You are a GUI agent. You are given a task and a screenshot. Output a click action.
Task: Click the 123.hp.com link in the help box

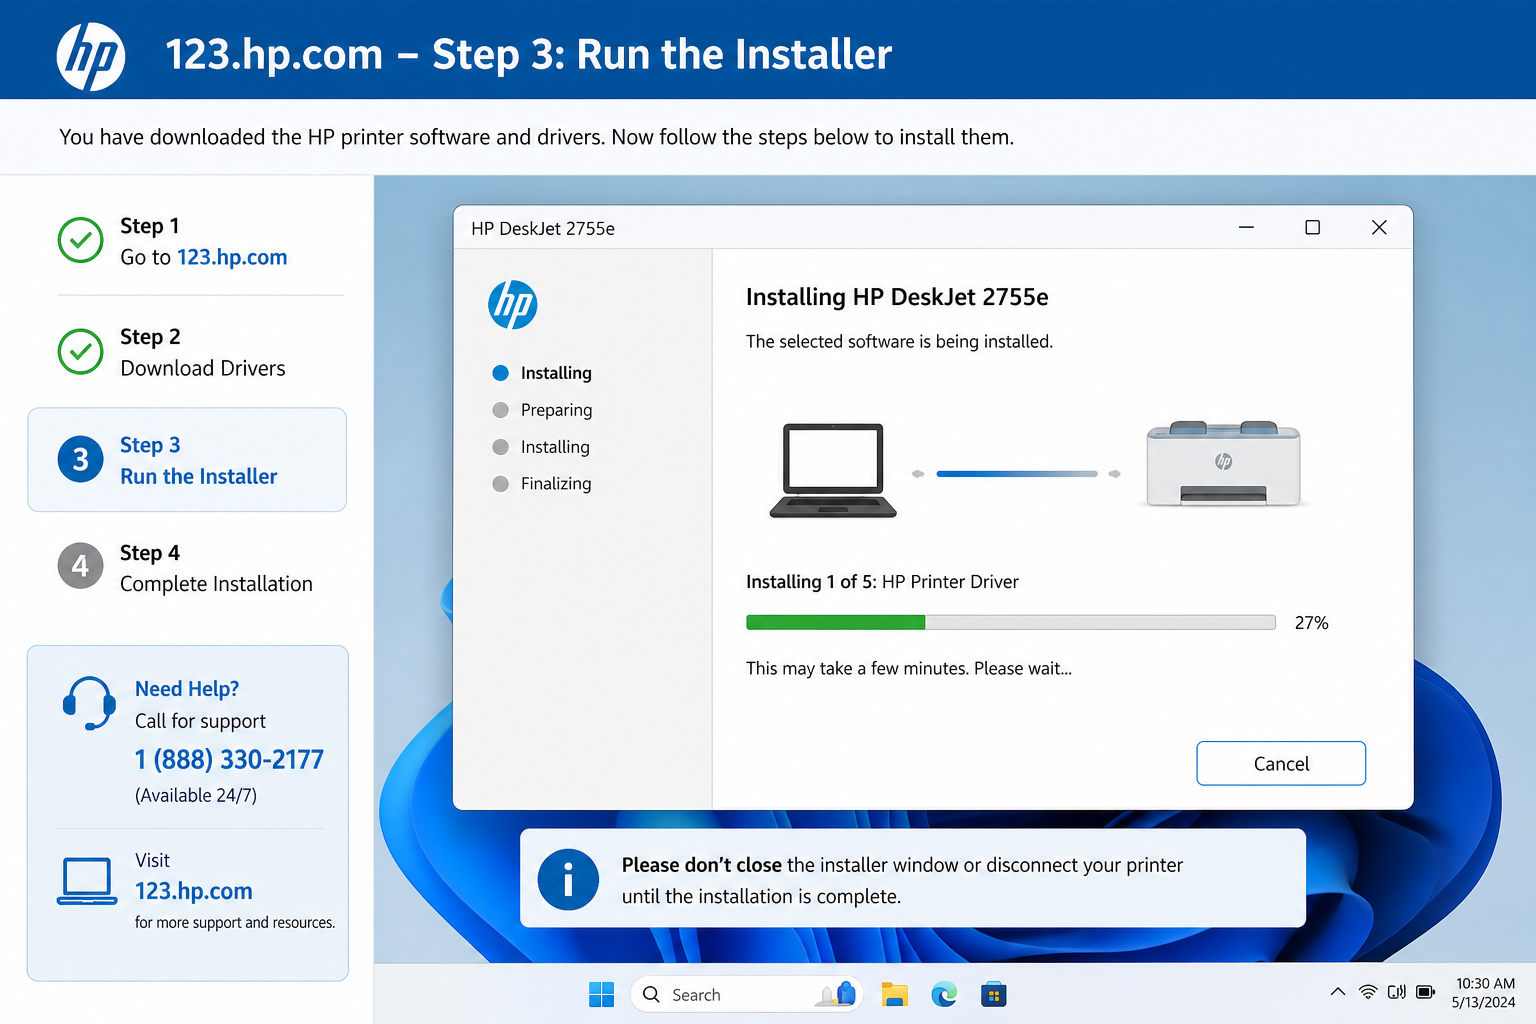pos(194,891)
